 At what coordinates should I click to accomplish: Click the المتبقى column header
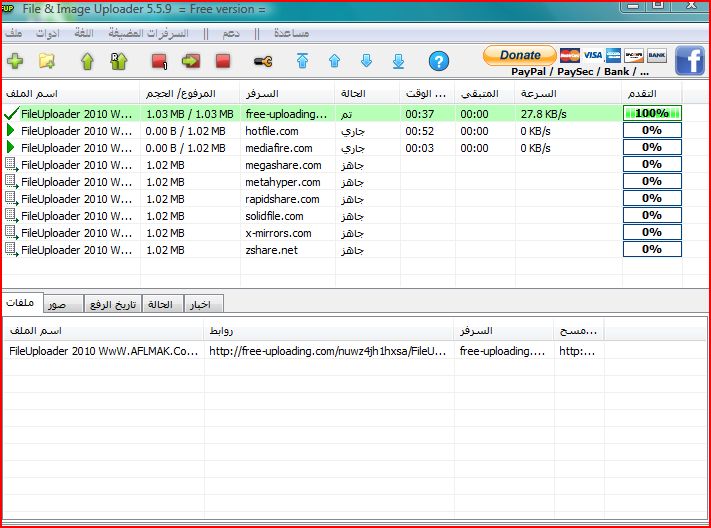[485, 93]
